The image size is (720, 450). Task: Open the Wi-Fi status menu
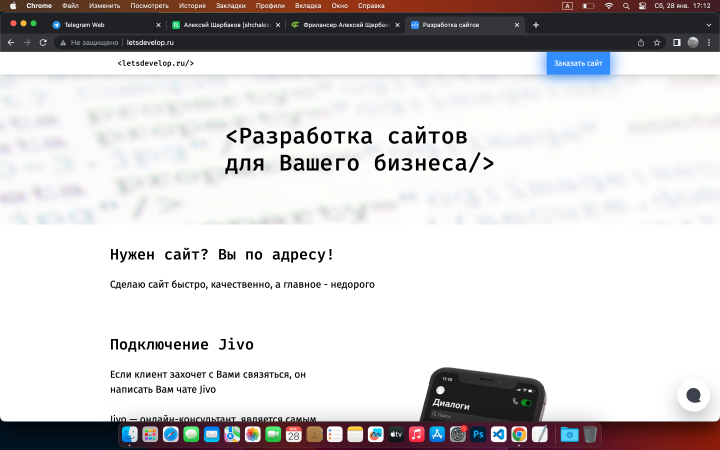point(609,6)
